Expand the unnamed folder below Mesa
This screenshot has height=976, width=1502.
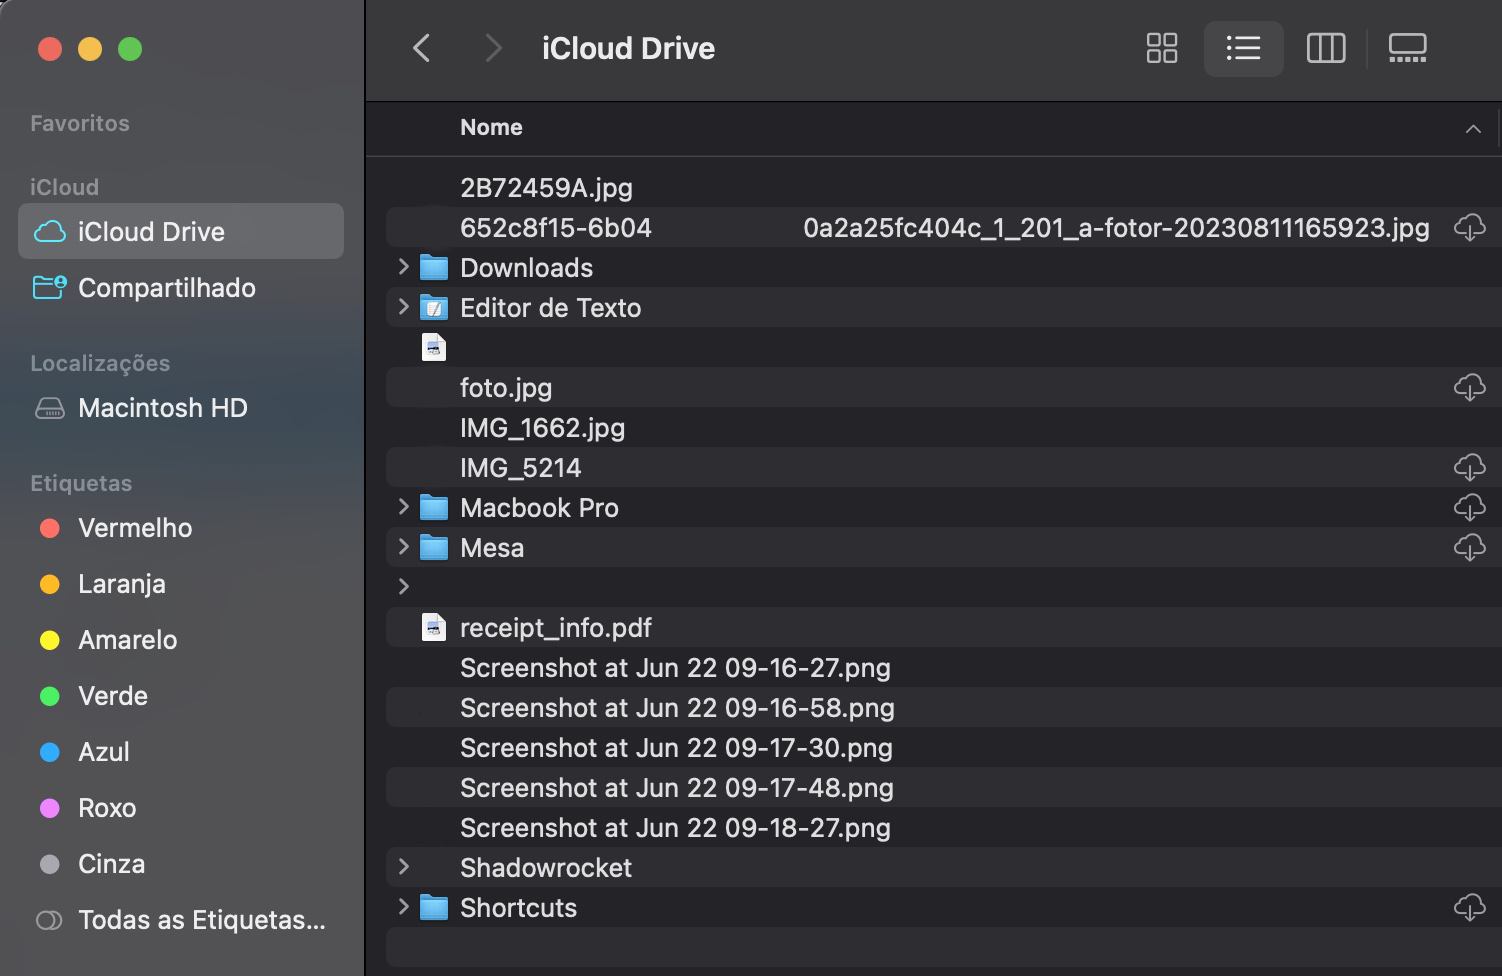(x=404, y=587)
